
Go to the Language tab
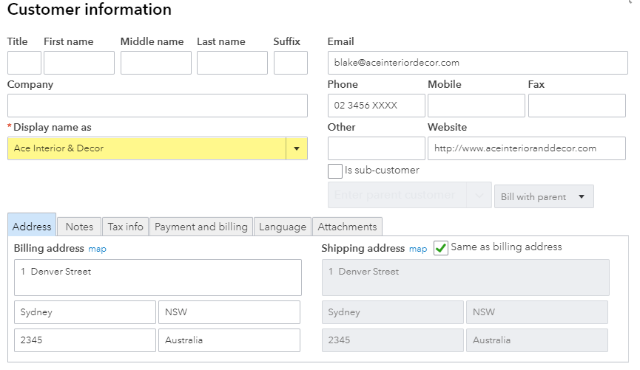point(282,227)
